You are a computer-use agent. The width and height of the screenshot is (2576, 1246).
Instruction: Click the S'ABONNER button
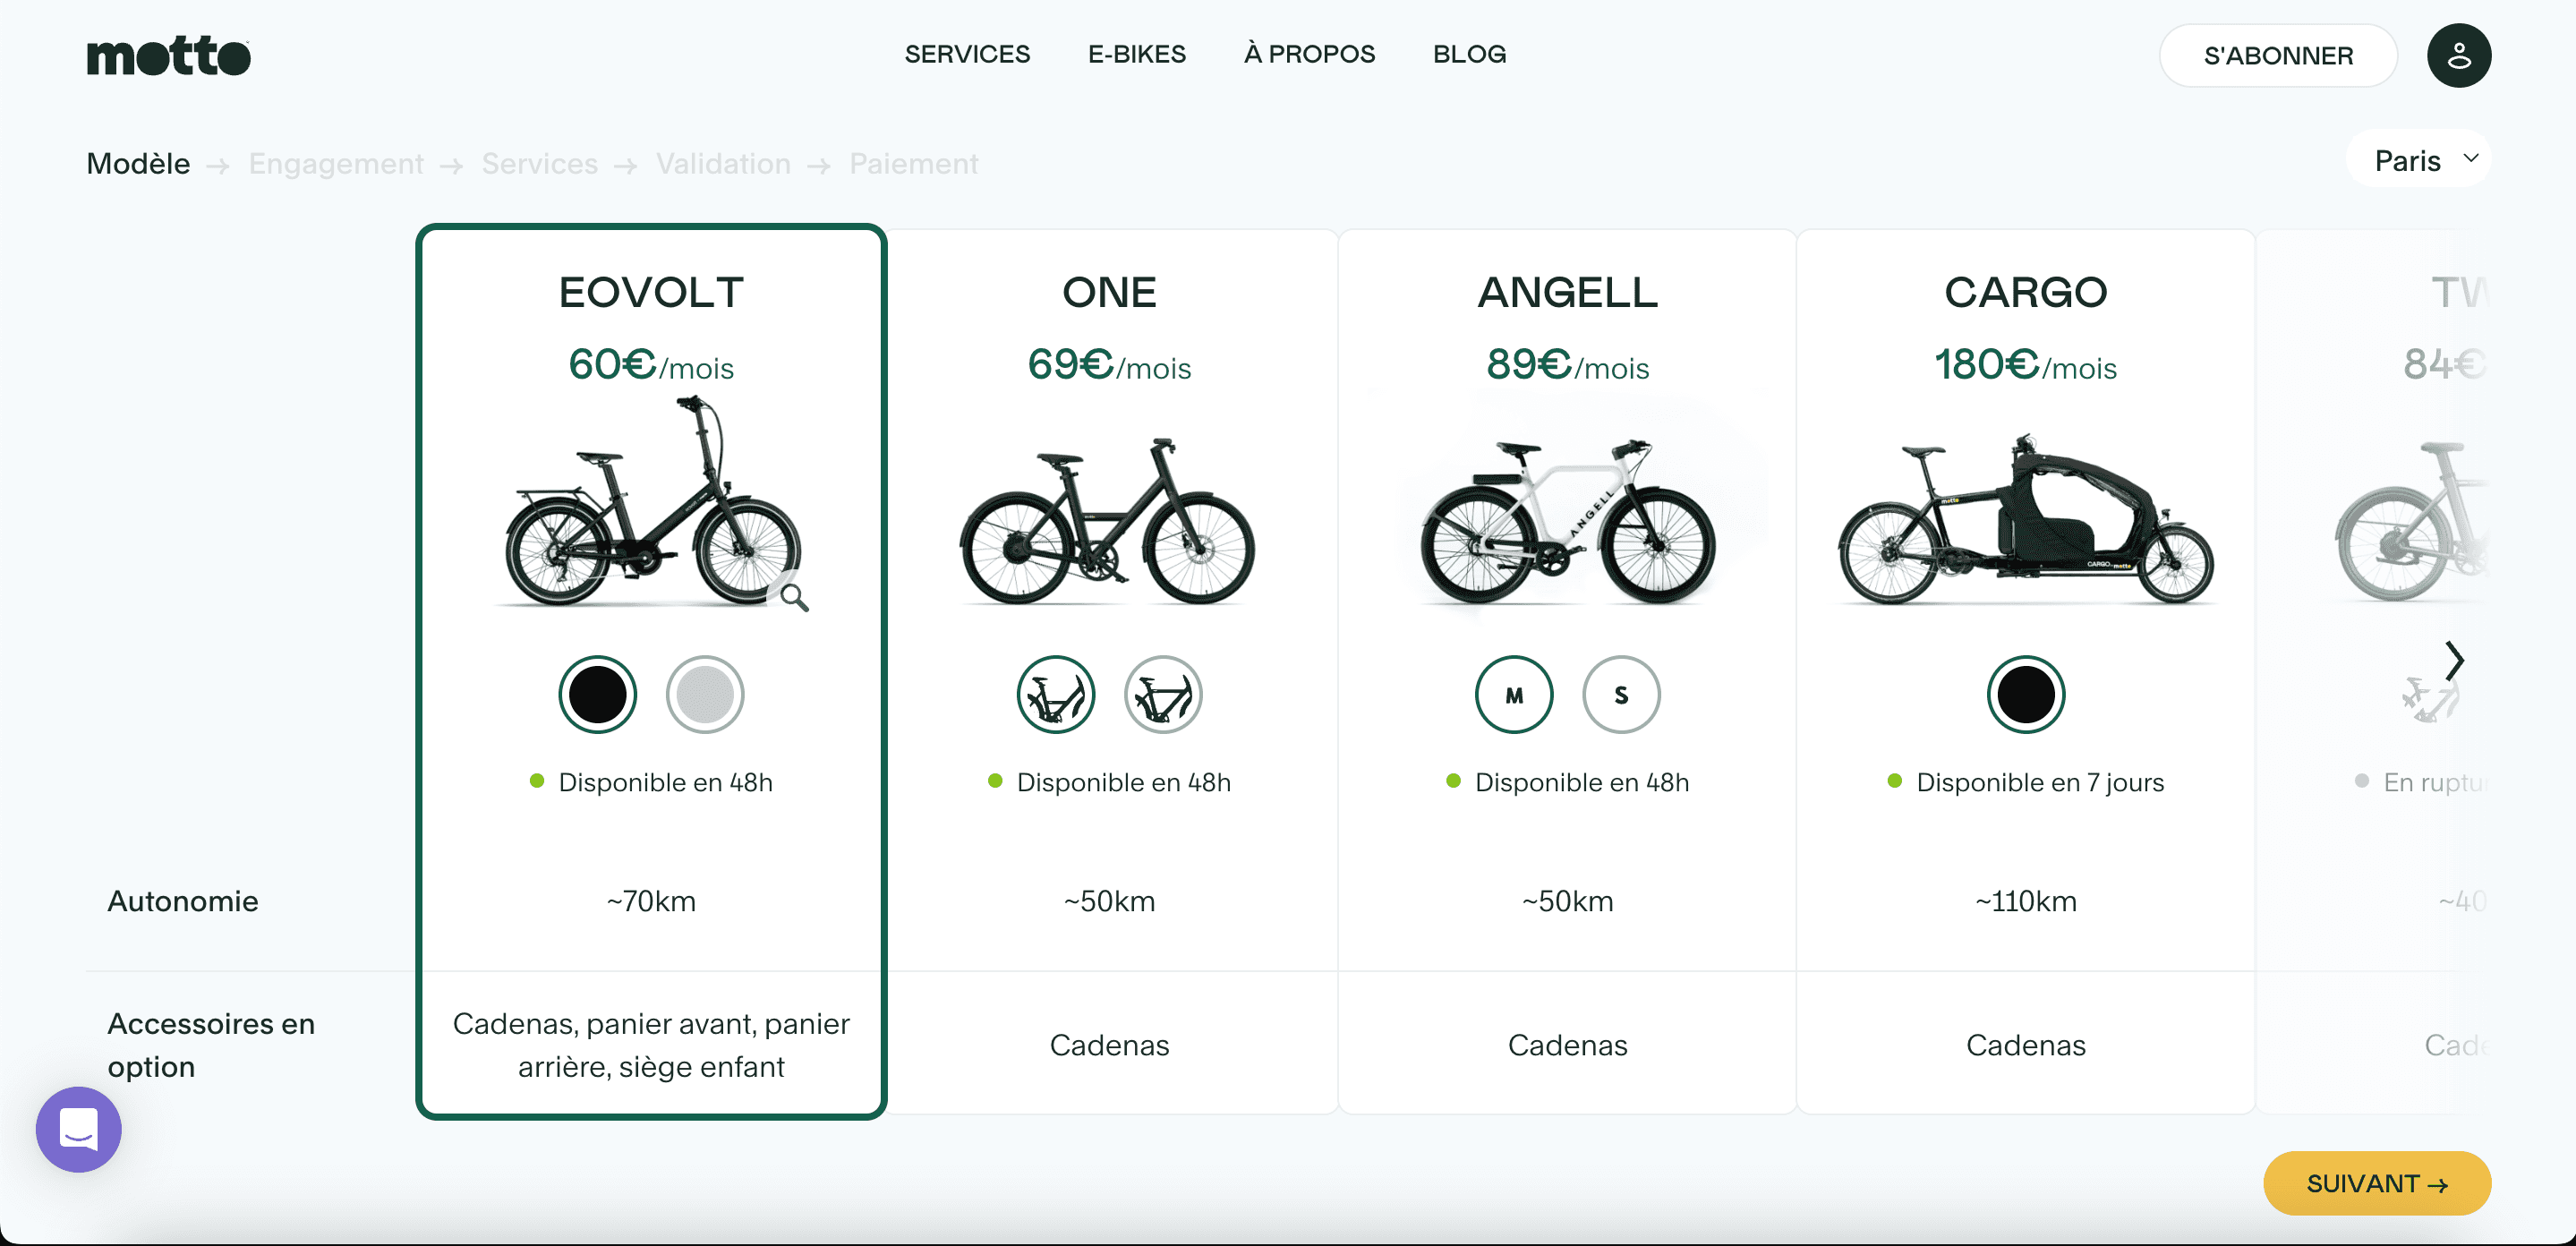[2277, 56]
